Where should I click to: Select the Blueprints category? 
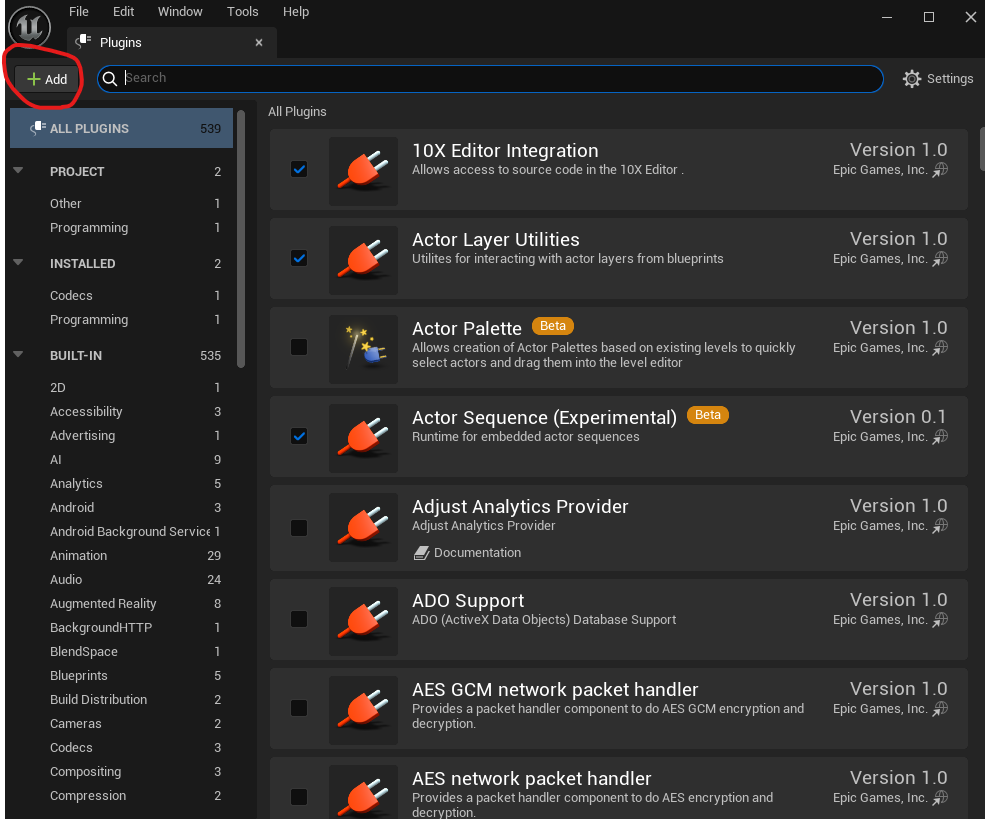tap(79, 675)
